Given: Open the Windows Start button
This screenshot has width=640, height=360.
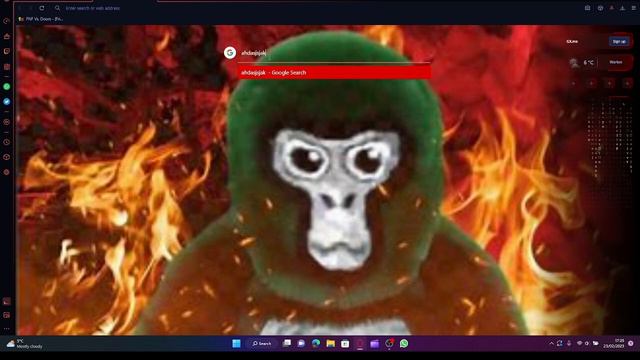Looking at the screenshot, I should [236, 344].
